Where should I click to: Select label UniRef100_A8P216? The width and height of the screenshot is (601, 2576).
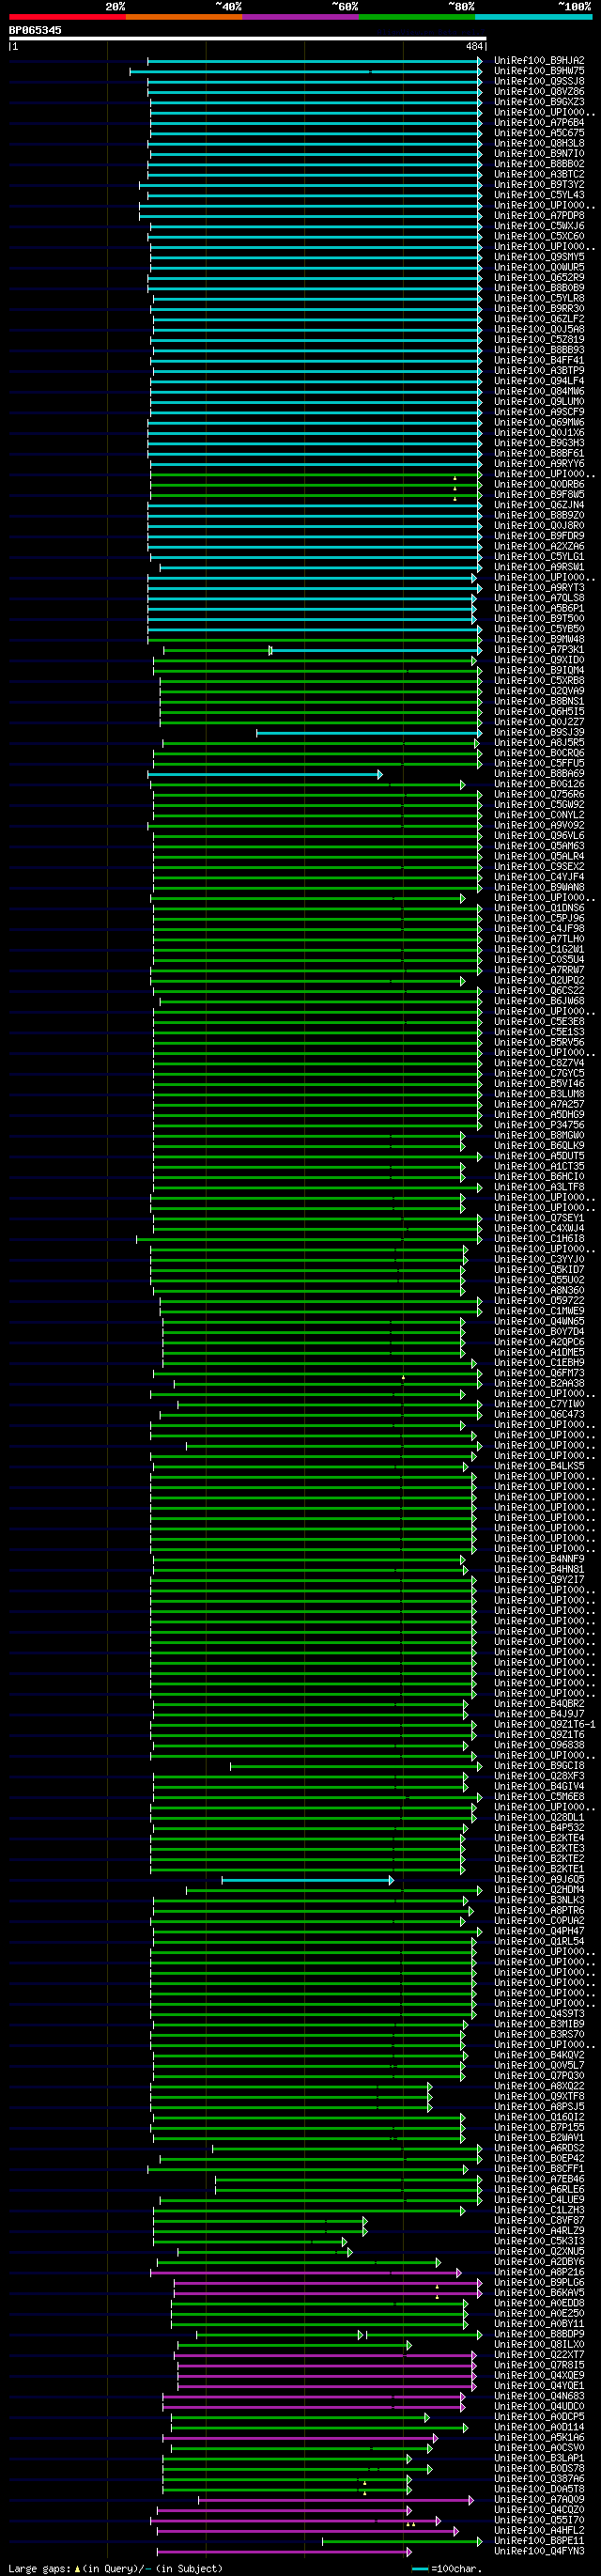pos(539,2273)
